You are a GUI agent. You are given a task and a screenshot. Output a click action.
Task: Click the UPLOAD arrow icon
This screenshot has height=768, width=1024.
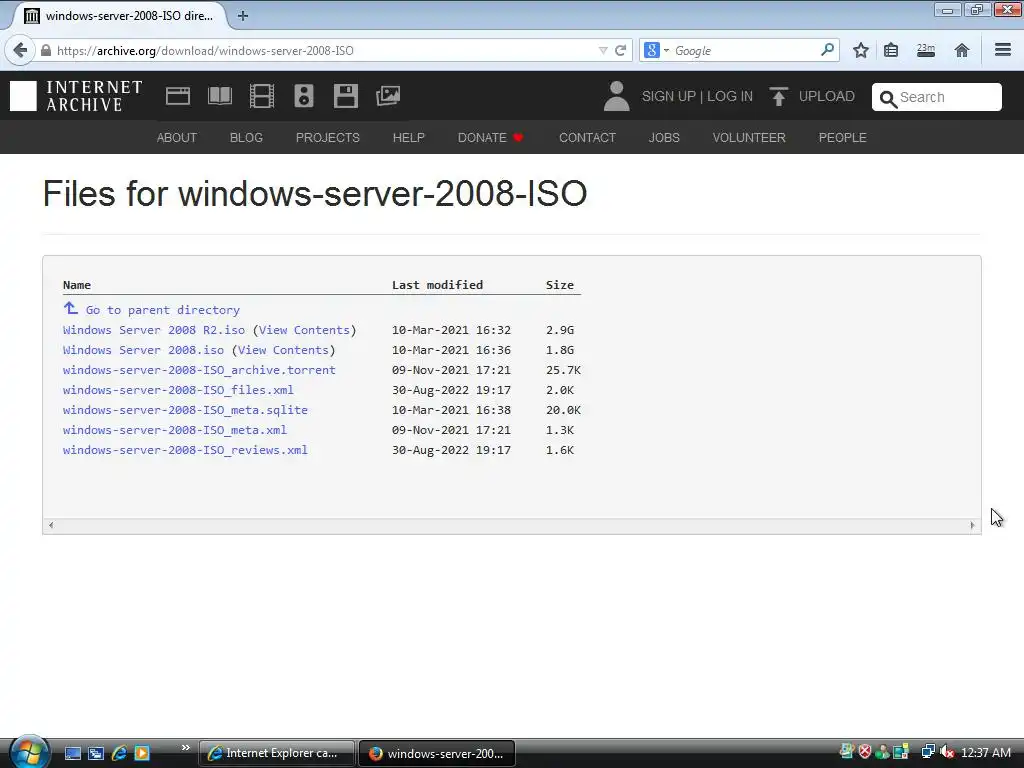(x=778, y=97)
